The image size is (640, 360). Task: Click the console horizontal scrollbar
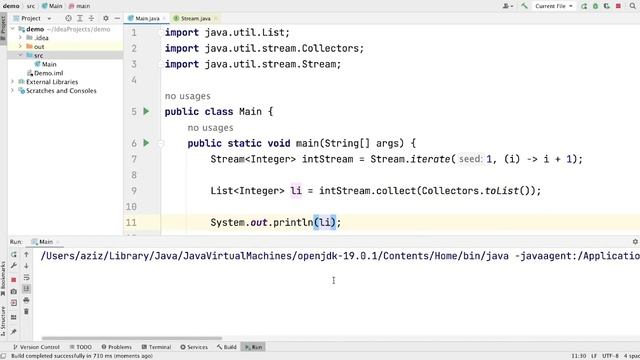[x=132, y=338]
